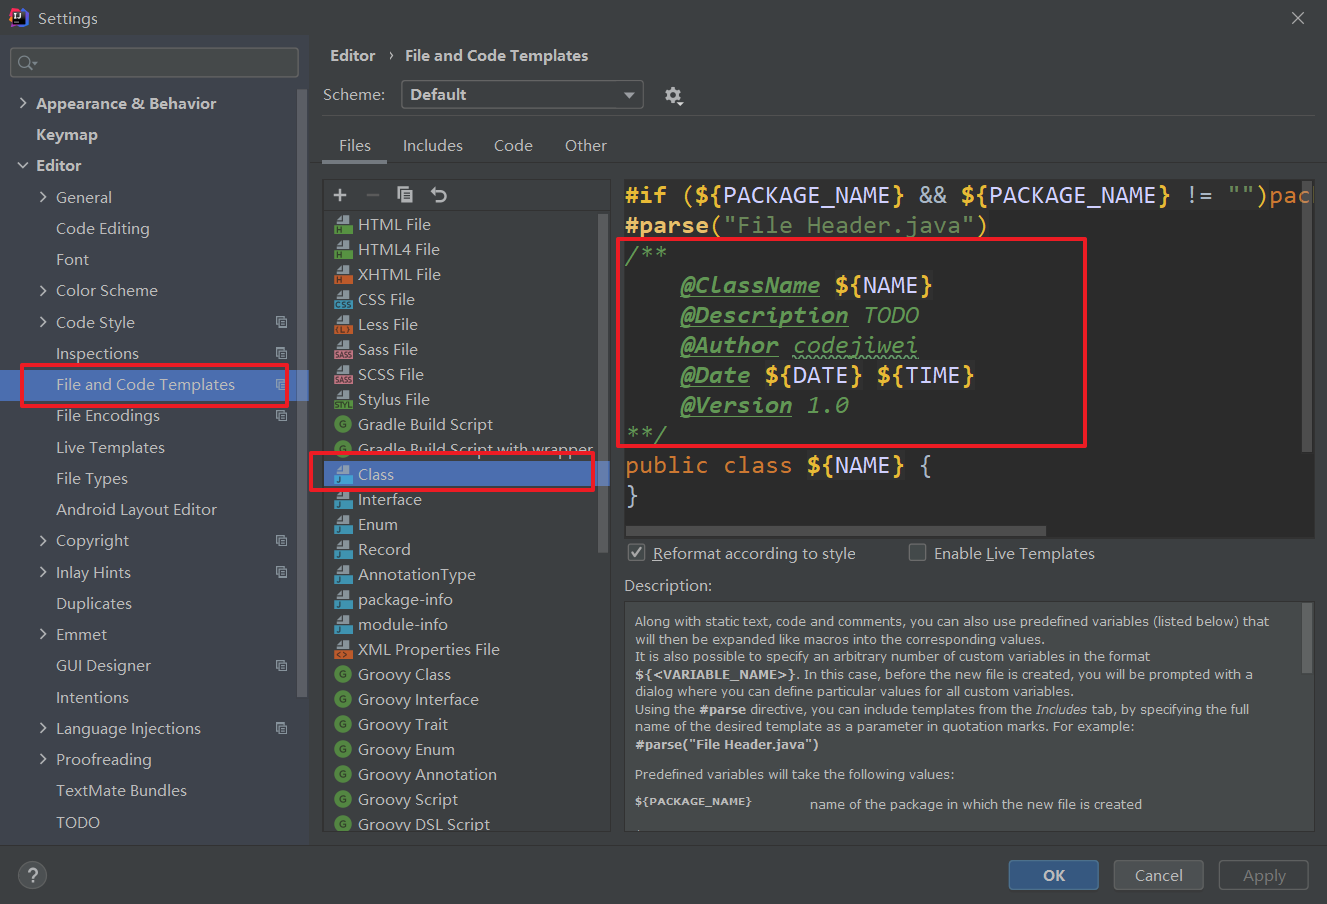Expand the Proofreading node
This screenshot has height=904, width=1327.
(x=43, y=759)
